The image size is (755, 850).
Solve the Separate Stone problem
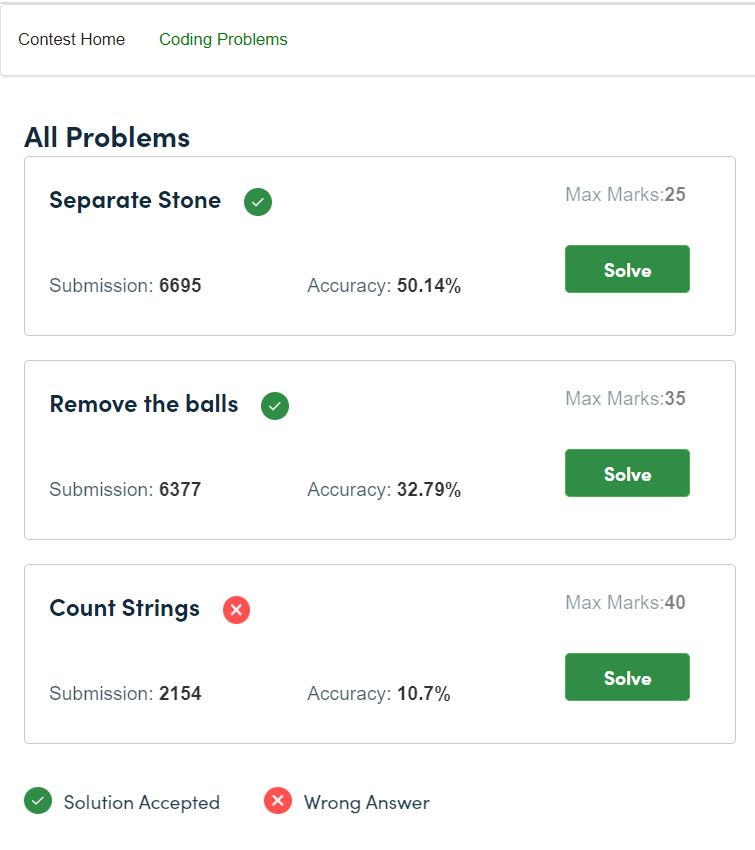tap(627, 269)
